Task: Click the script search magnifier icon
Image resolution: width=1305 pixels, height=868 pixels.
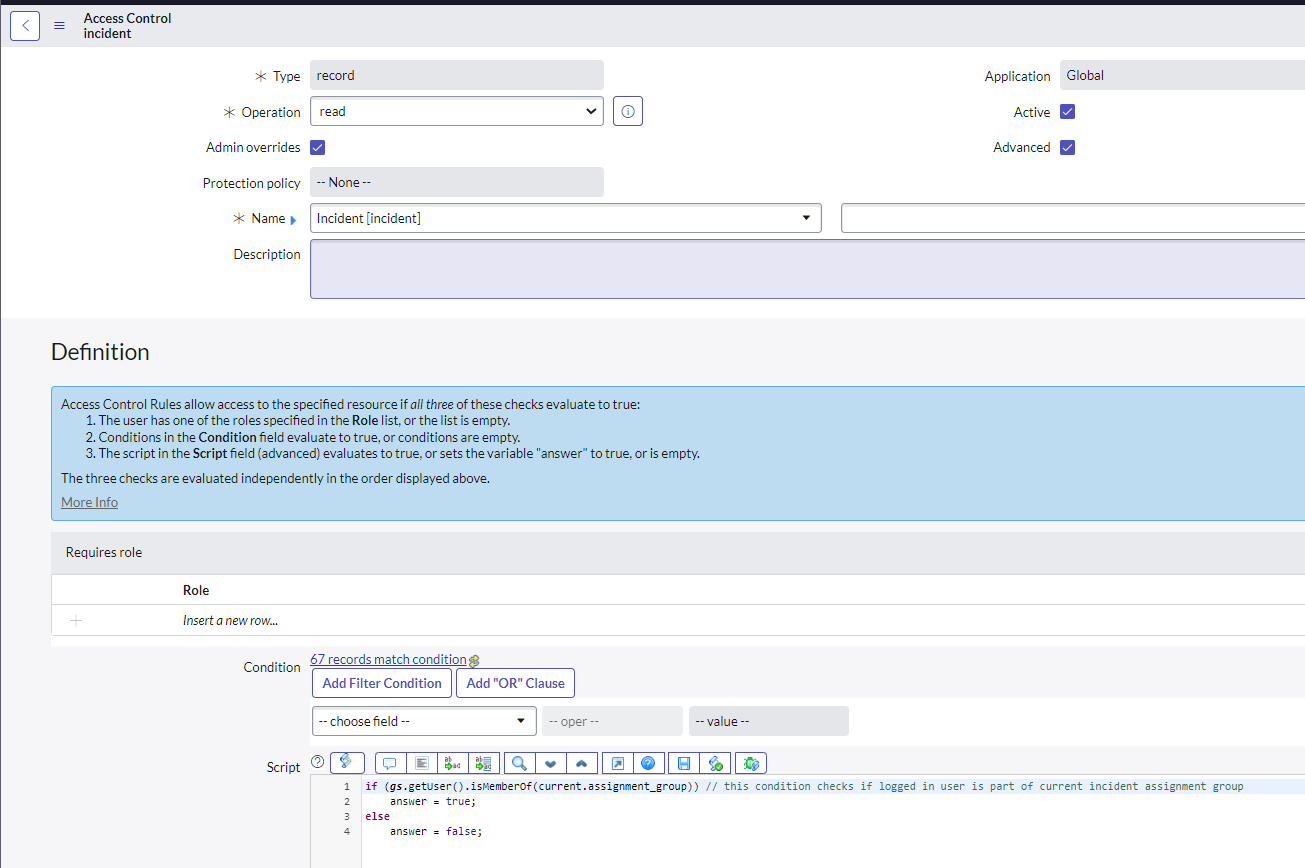Action: [x=519, y=763]
